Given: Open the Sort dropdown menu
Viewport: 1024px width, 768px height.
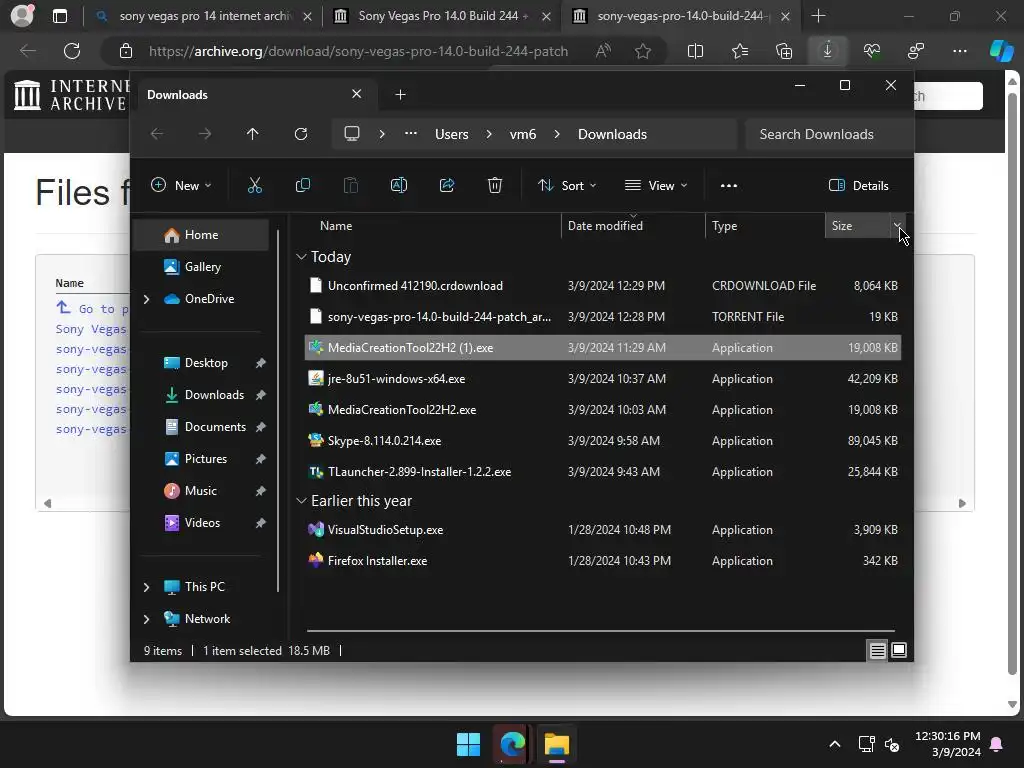Looking at the screenshot, I should tap(567, 185).
